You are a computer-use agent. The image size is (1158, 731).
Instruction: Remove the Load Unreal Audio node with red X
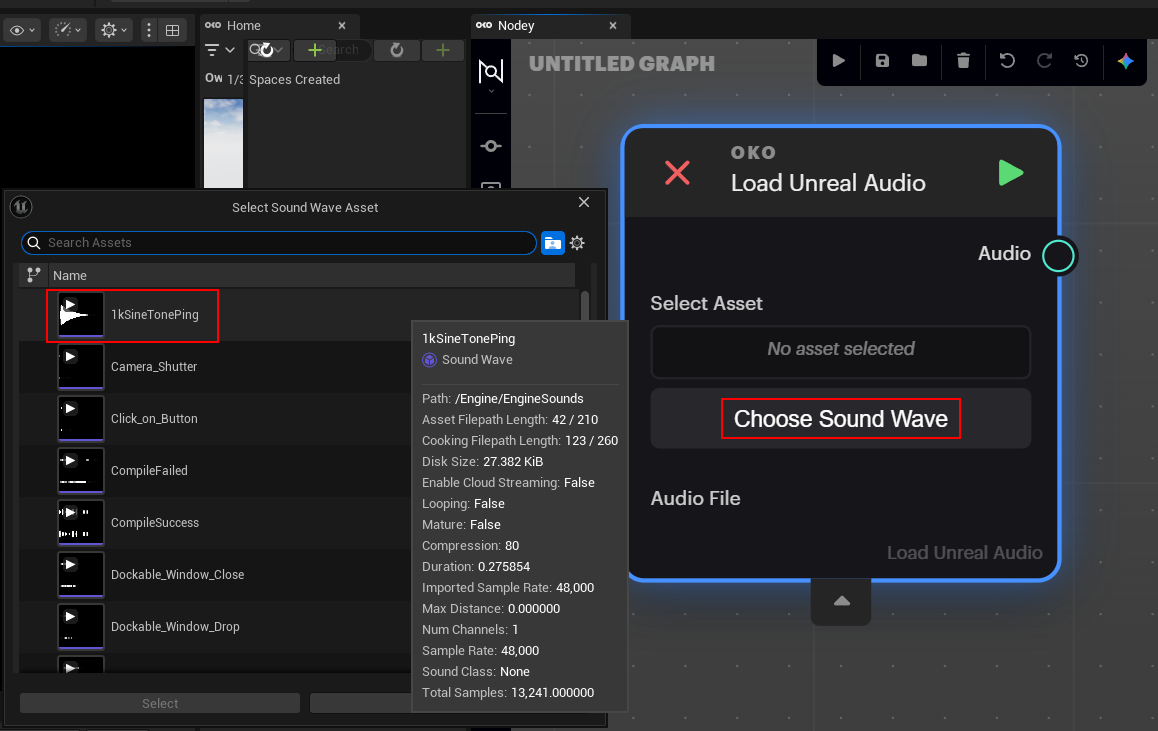coord(677,173)
